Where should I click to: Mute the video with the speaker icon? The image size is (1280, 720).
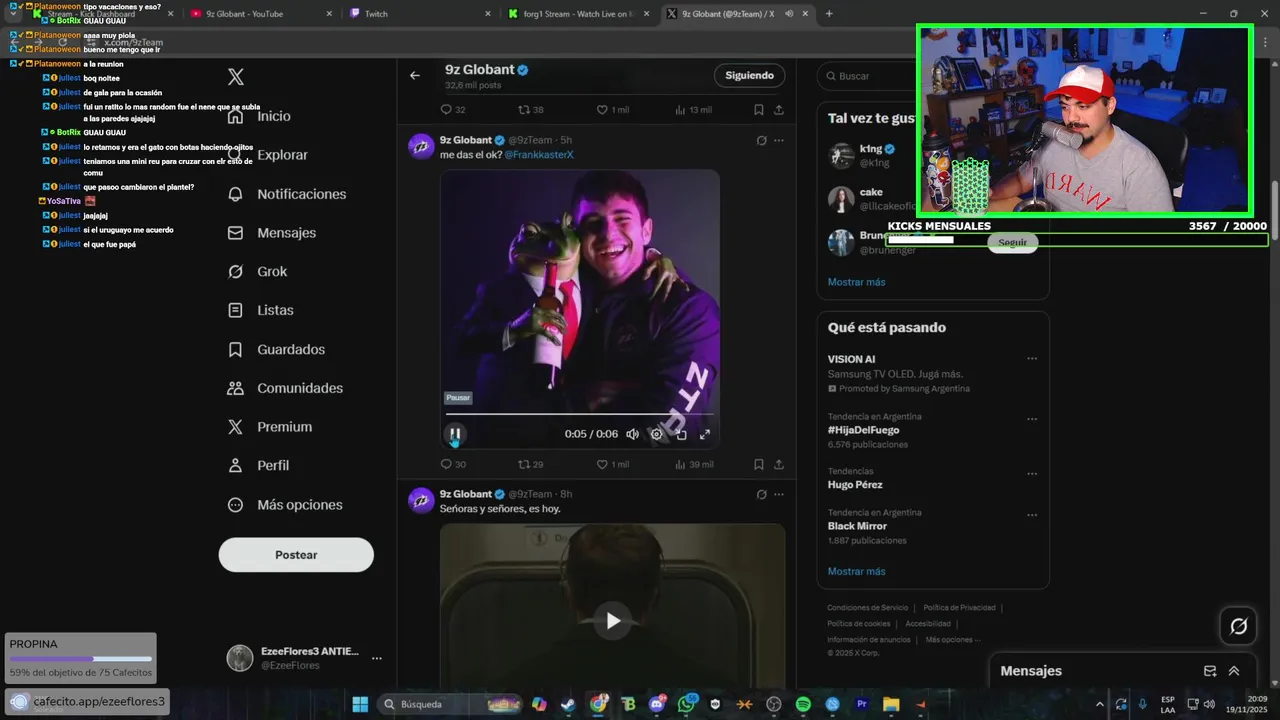point(632,434)
